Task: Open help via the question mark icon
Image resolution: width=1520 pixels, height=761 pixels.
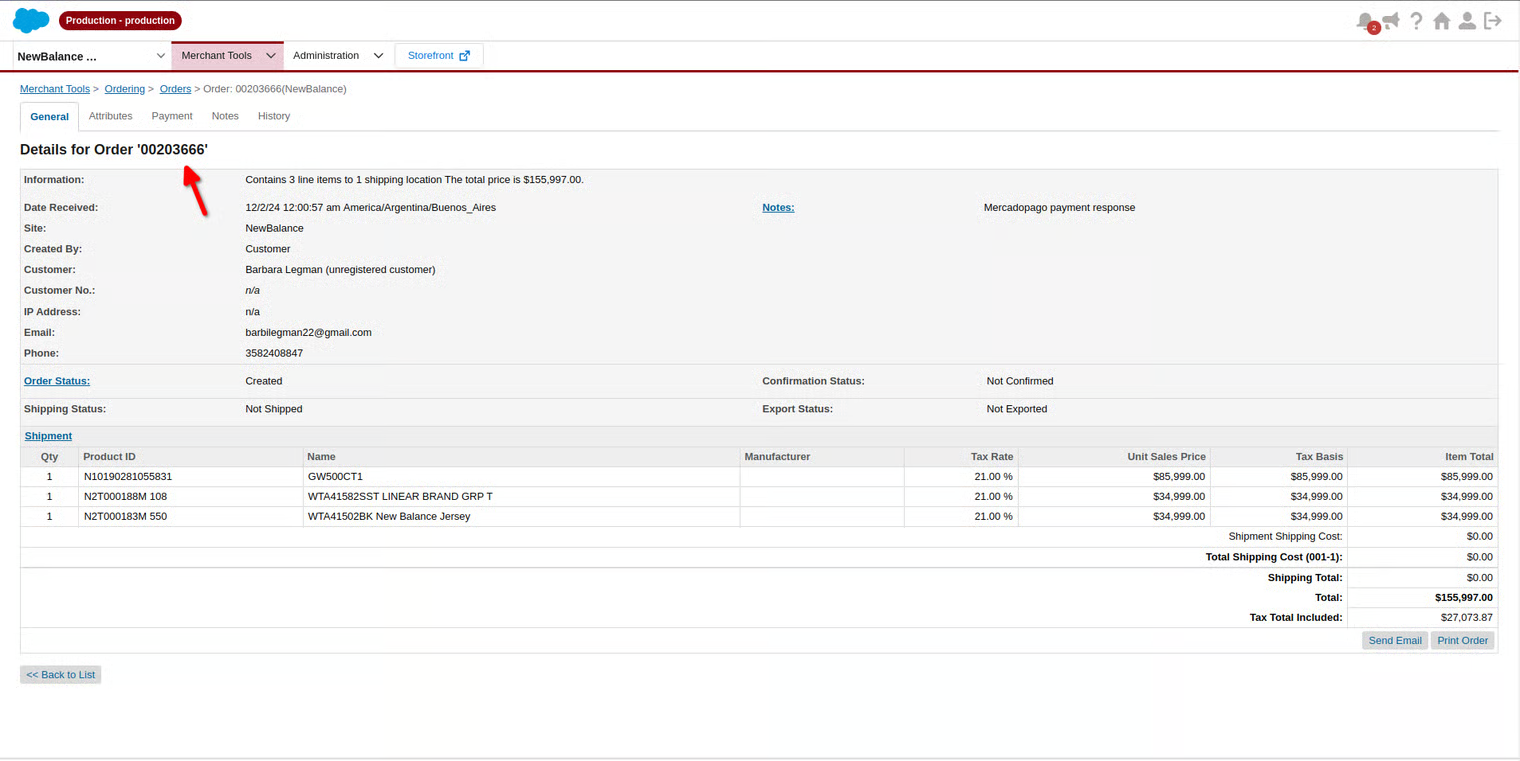Action: pos(1416,21)
